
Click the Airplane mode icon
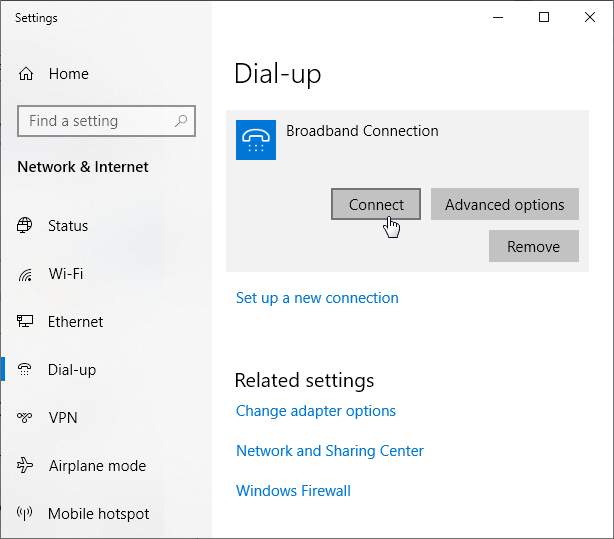pyautogui.click(x=25, y=466)
